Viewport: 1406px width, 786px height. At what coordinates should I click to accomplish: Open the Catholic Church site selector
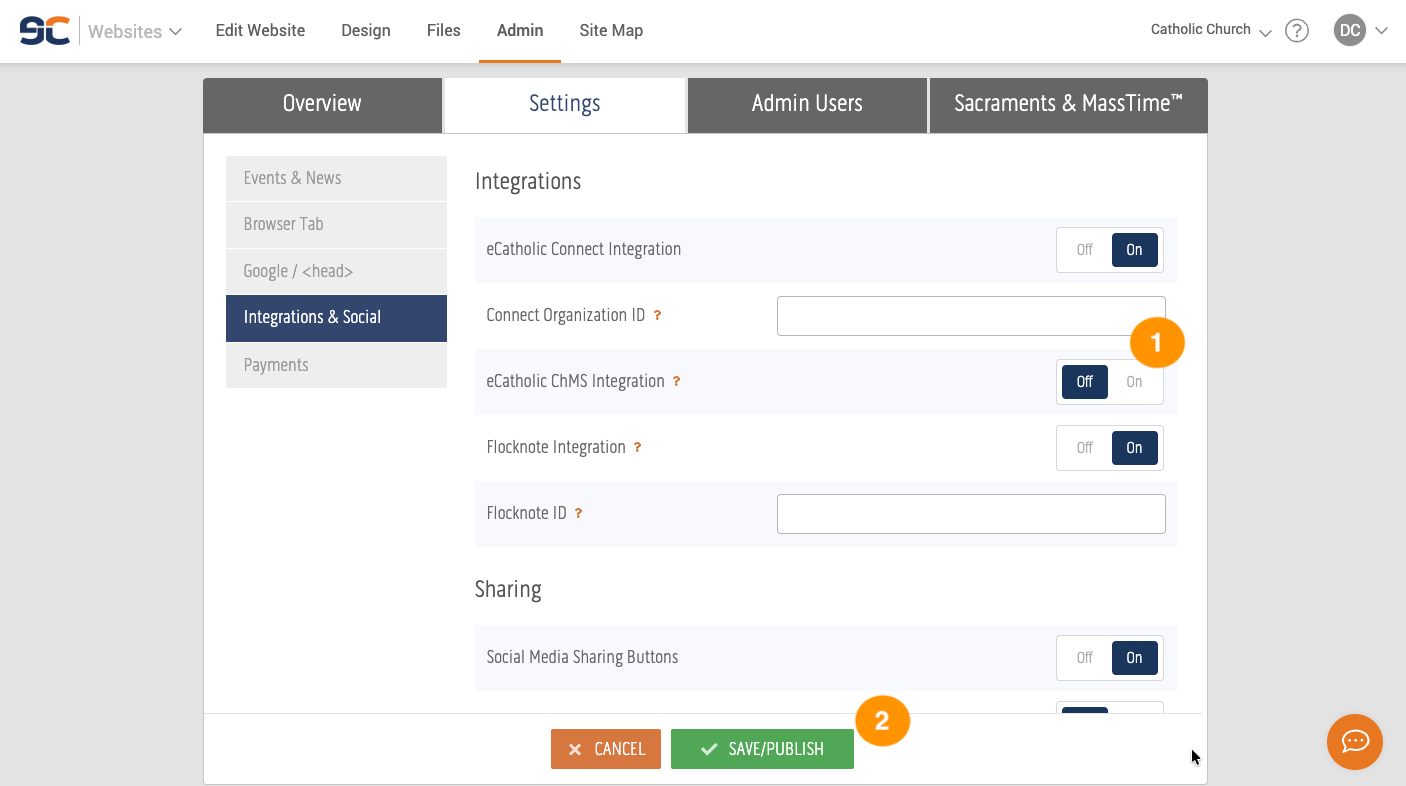click(x=1210, y=30)
